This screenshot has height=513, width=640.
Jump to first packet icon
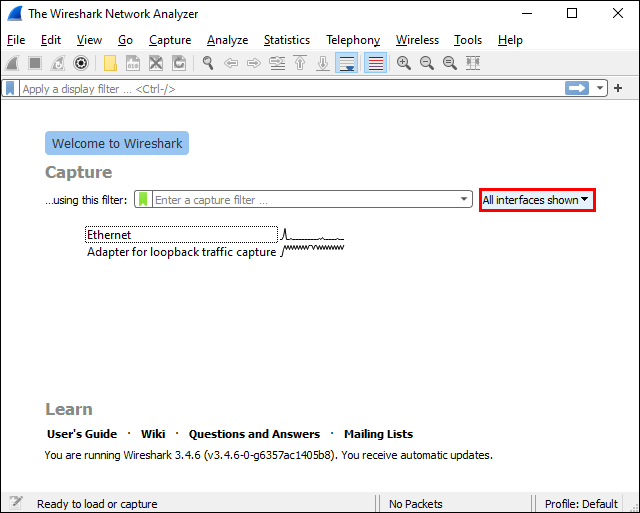click(300, 63)
